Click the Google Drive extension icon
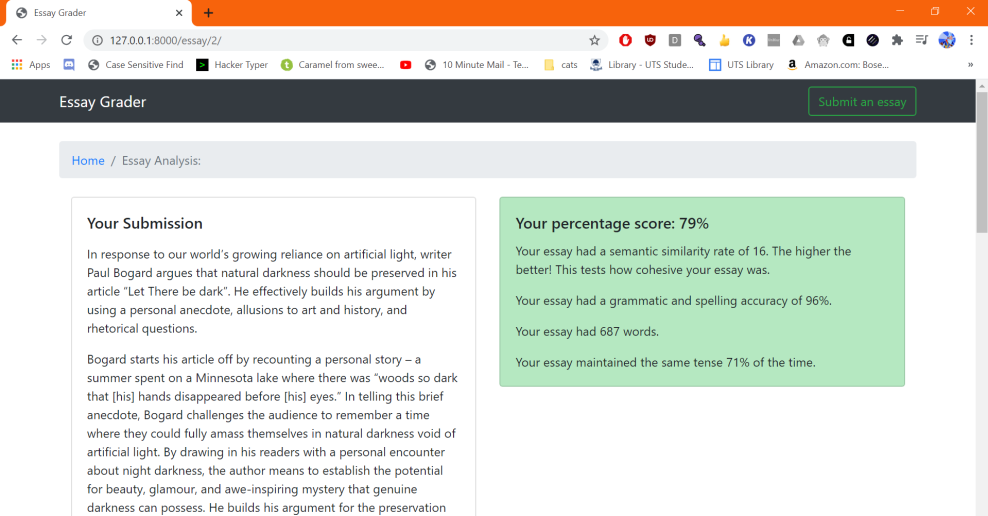 coord(798,40)
